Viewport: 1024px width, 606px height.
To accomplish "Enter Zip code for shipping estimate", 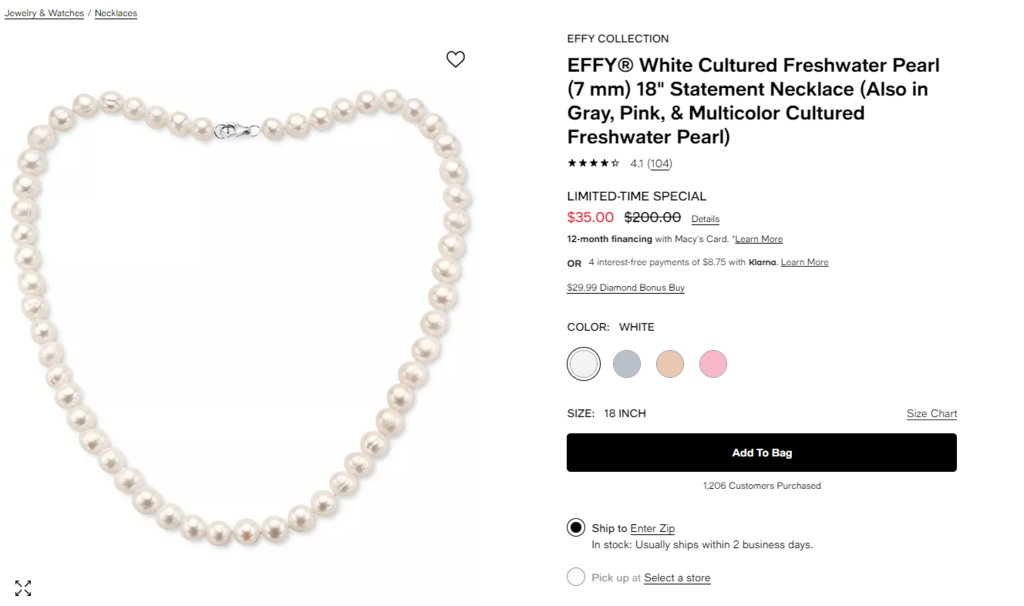I will pyautogui.click(x=655, y=528).
